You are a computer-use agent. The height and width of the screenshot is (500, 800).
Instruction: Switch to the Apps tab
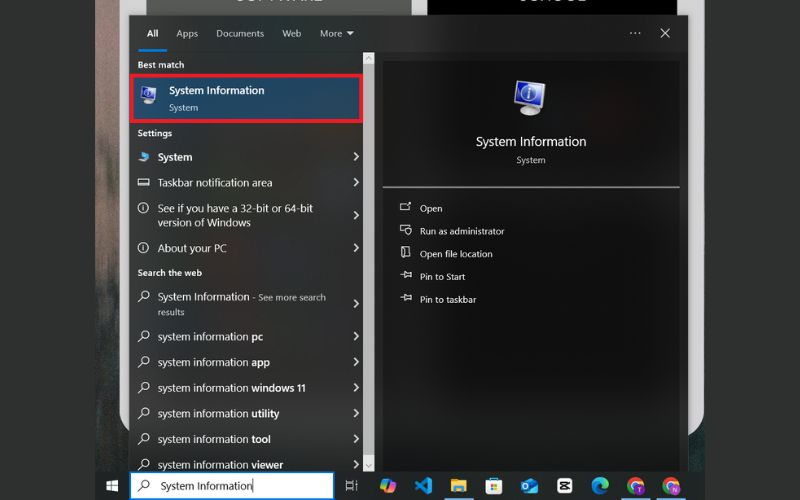187,33
